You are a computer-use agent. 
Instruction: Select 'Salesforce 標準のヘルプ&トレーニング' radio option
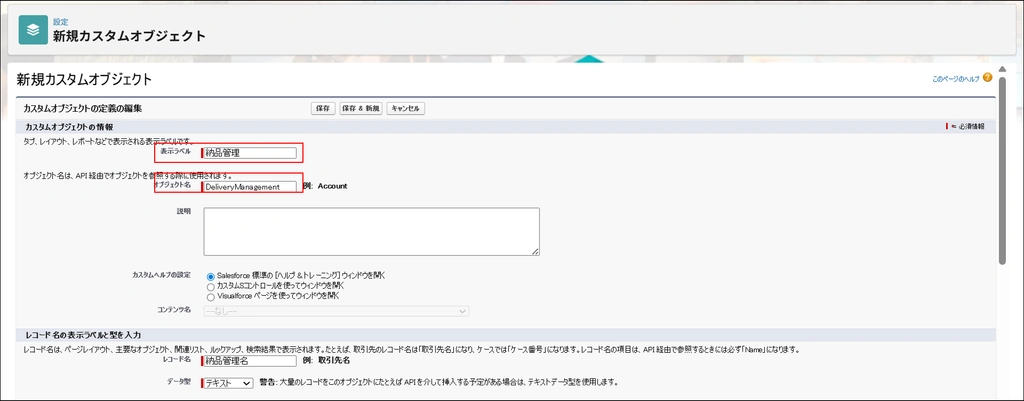[210, 276]
